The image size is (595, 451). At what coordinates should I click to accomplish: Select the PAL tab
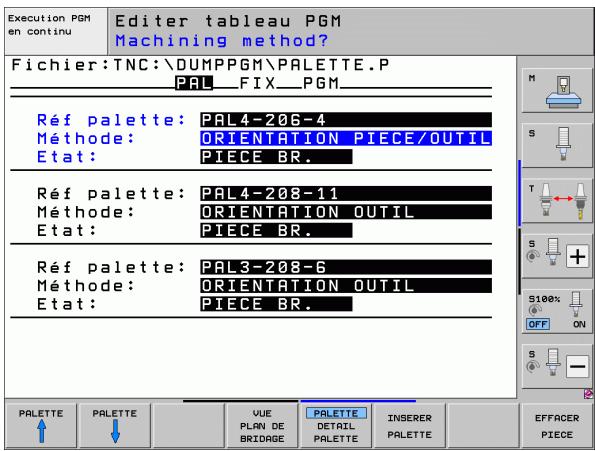pyautogui.click(x=194, y=83)
